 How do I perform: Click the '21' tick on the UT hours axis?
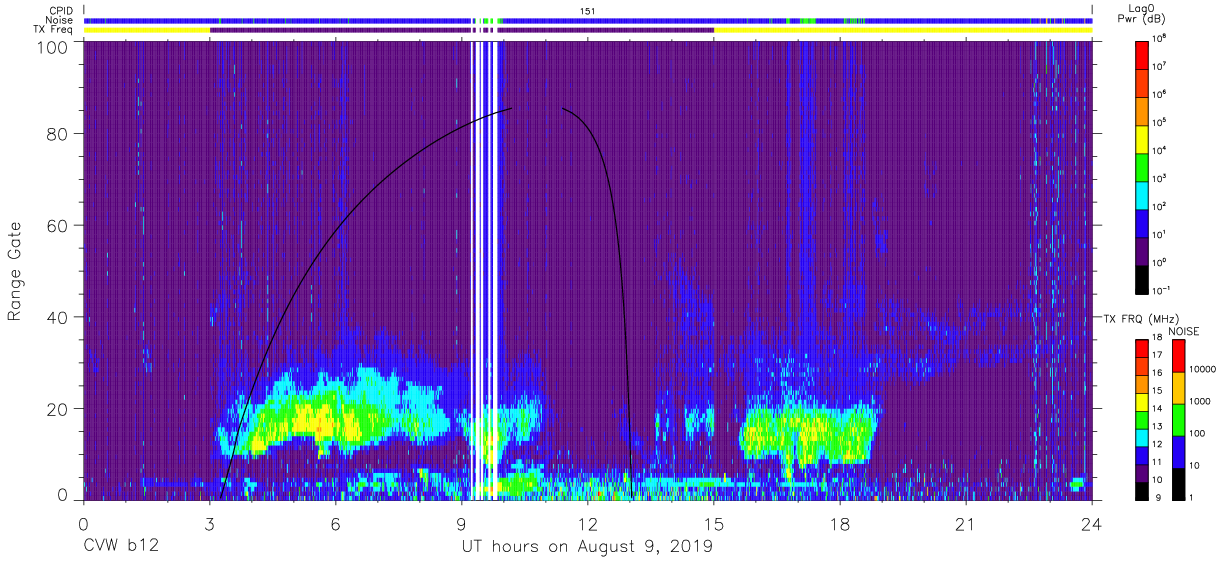[x=966, y=525]
